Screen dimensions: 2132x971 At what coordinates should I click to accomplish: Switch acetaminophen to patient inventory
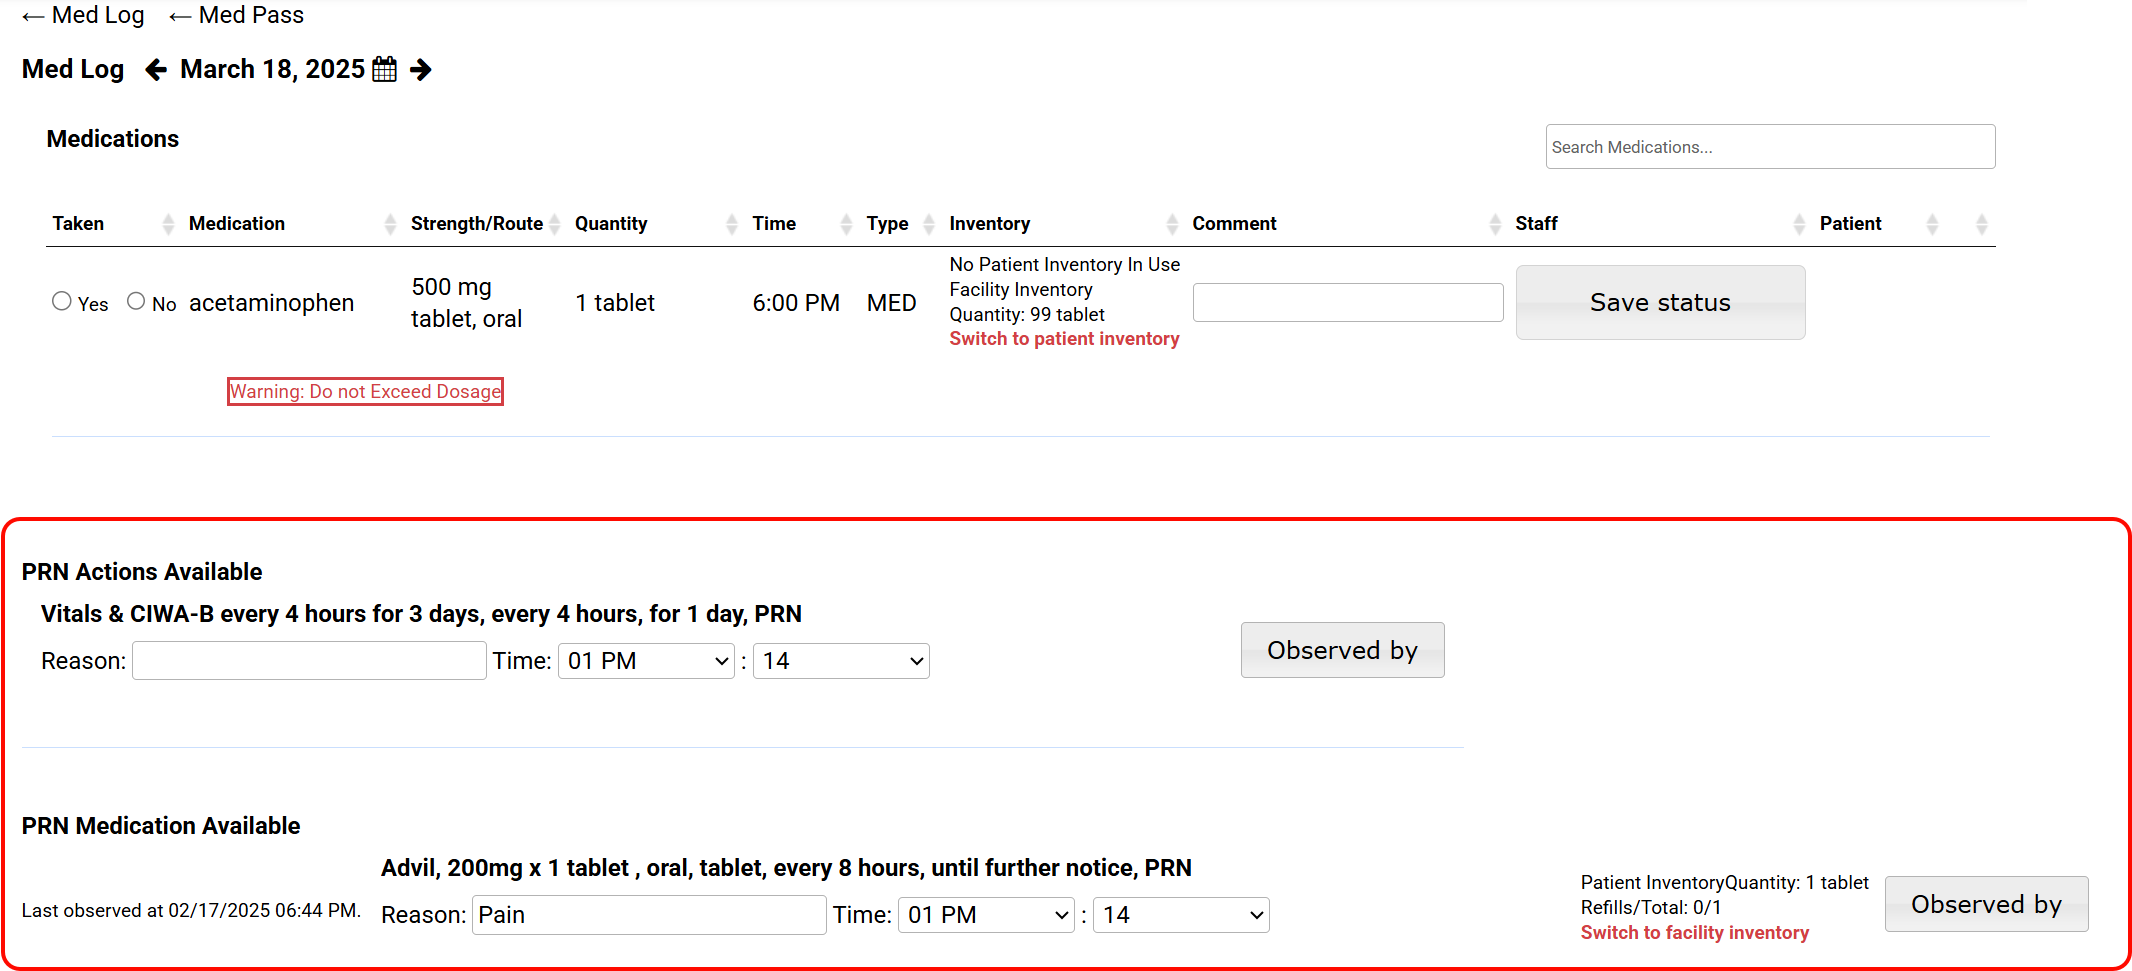coord(1064,339)
